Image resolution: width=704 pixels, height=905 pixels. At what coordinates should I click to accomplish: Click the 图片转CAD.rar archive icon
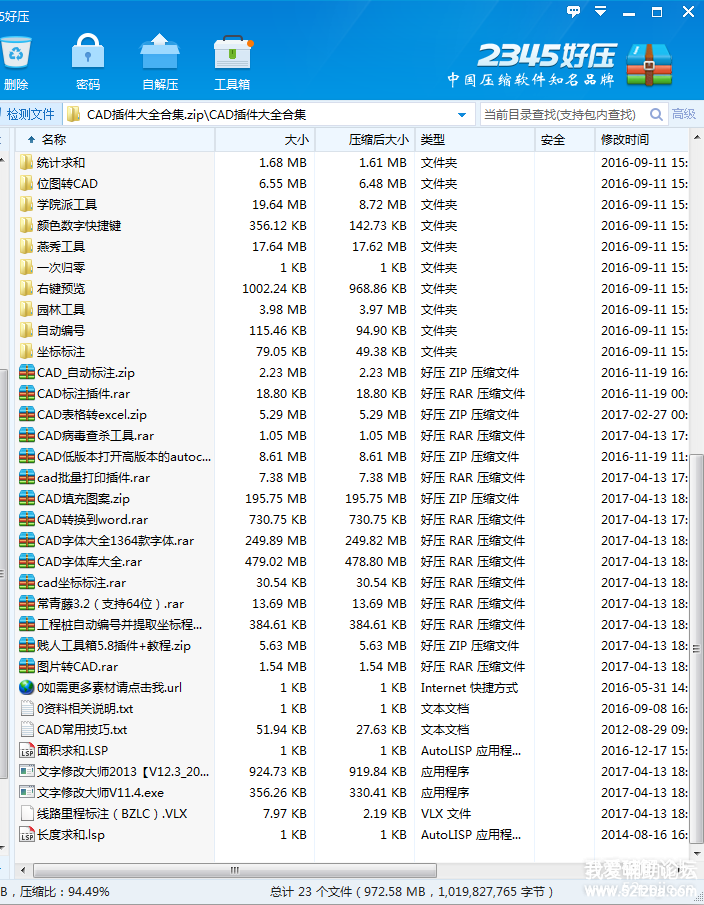[27, 667]
